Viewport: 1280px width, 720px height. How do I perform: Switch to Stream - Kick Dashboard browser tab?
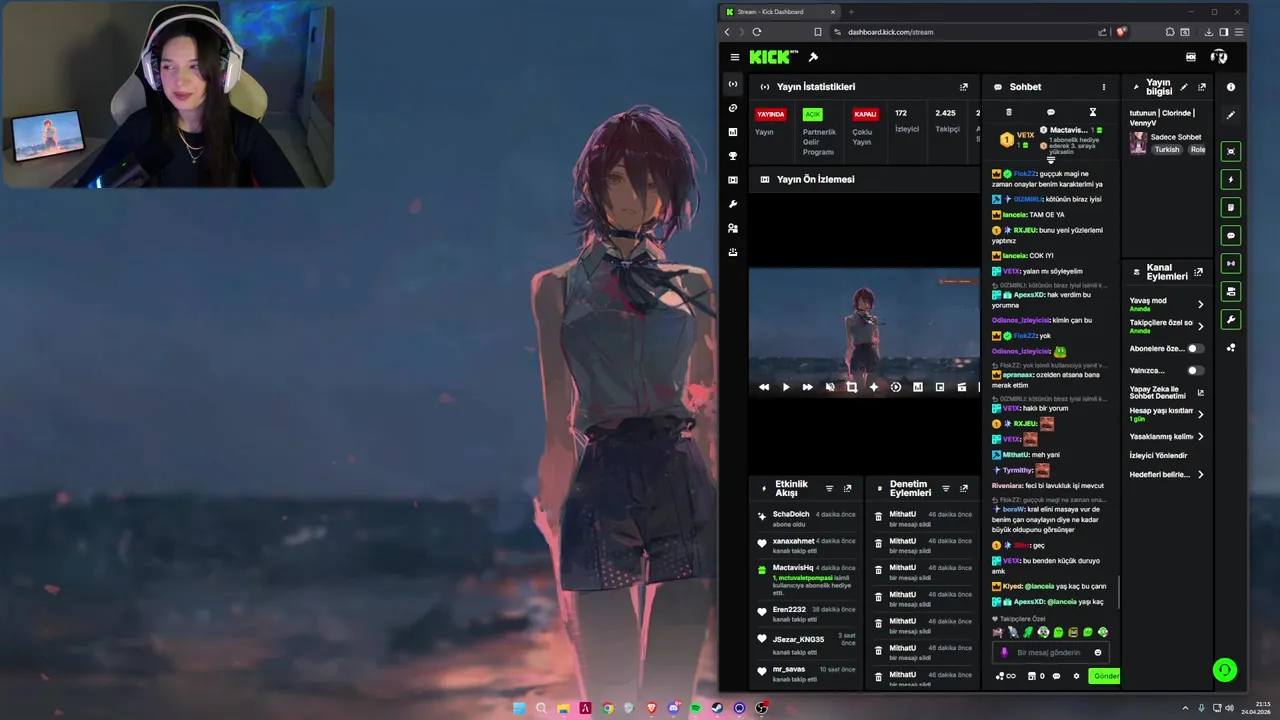click(x=779, y=12)
